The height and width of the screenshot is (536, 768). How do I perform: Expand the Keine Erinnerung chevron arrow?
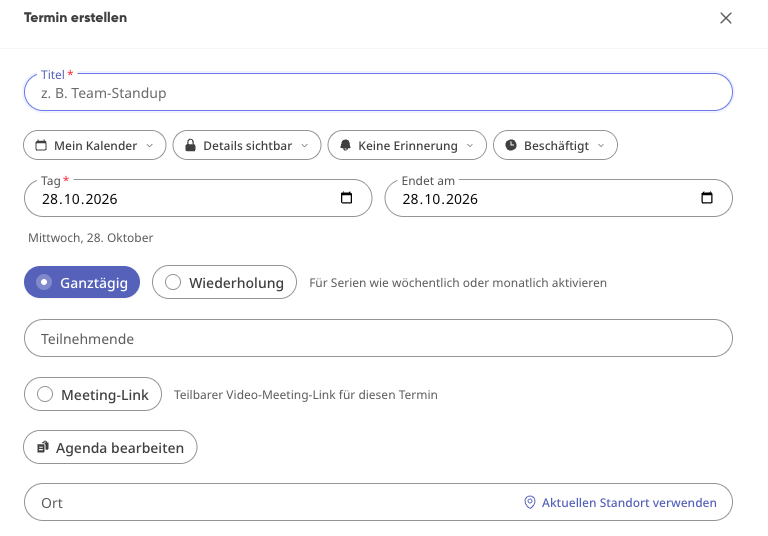click(x=470, y=146)
